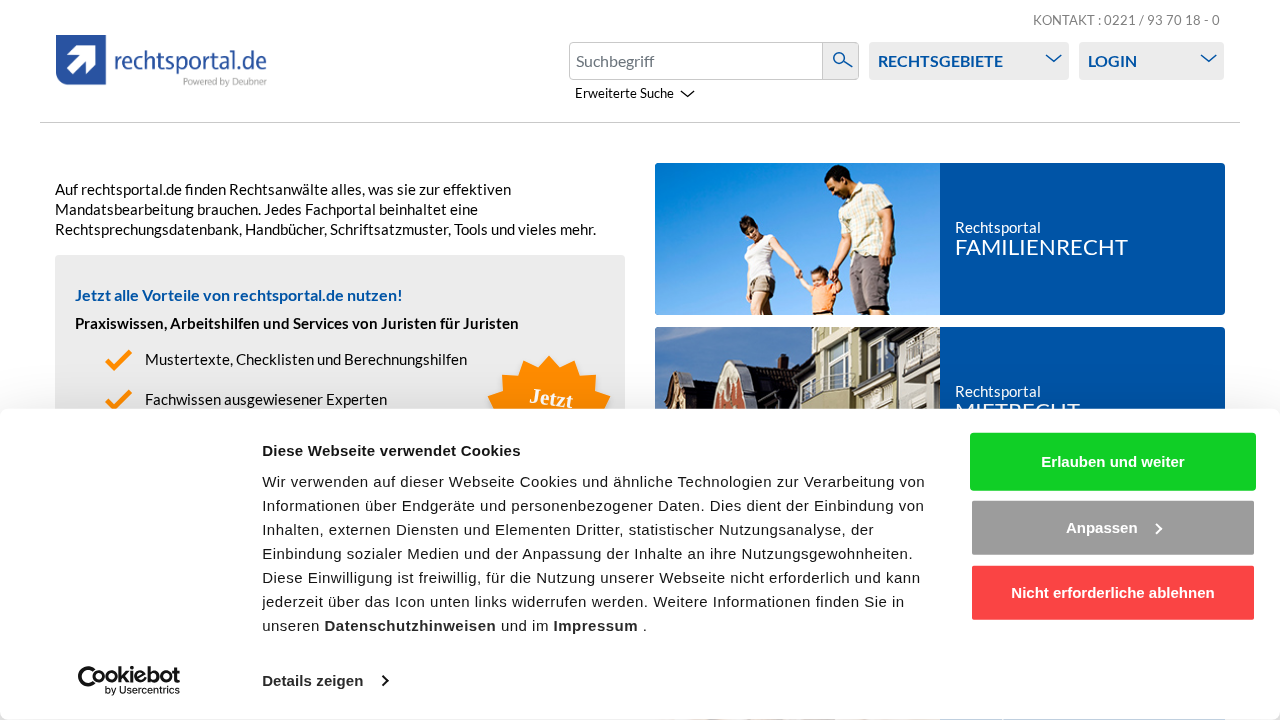Image resolution: width=1280 pixels, height=720 pixels.
Task: Click checkmark icon beside Fachwissen
Action: pyautogui.click(x=118, y=399)
